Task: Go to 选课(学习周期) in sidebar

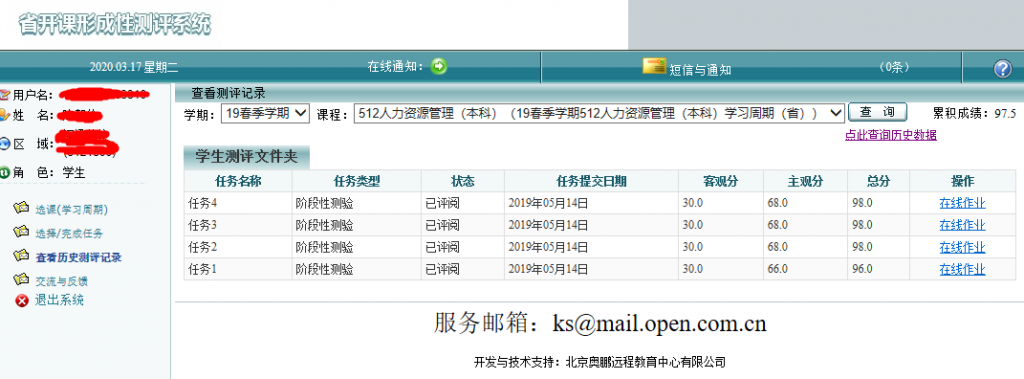Action: point(71,210)
